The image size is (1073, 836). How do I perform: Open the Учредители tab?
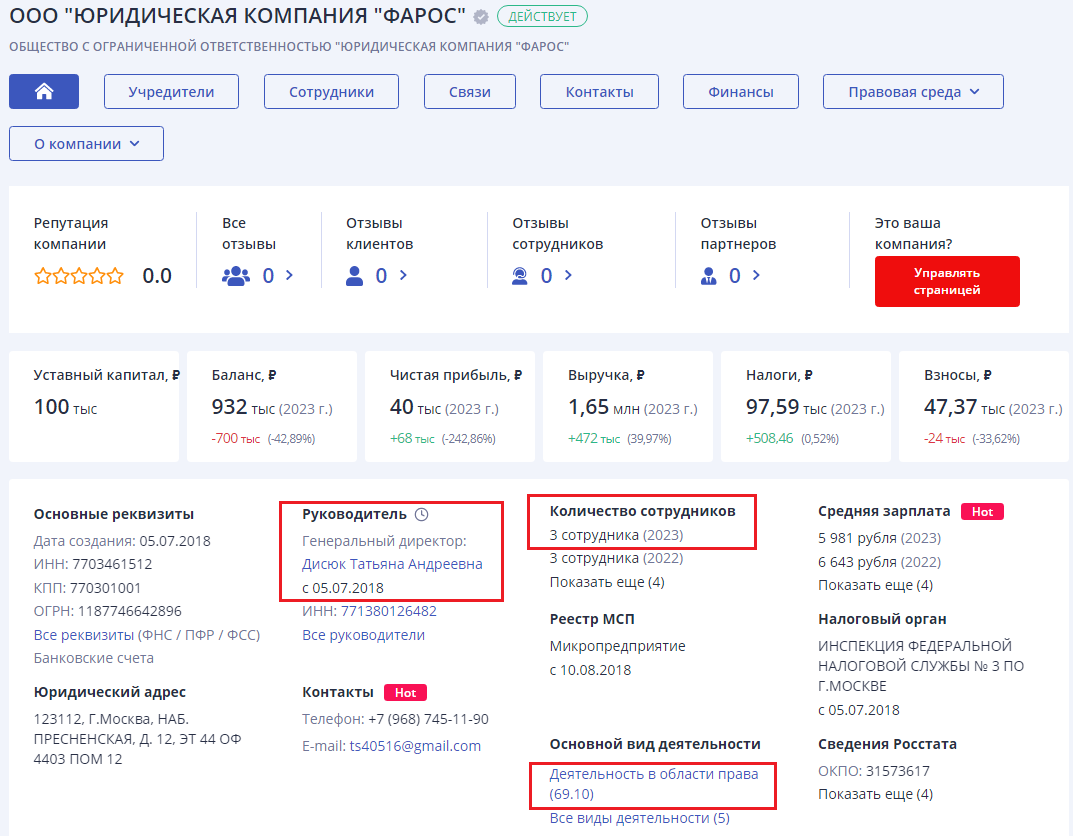click(171, 92)
